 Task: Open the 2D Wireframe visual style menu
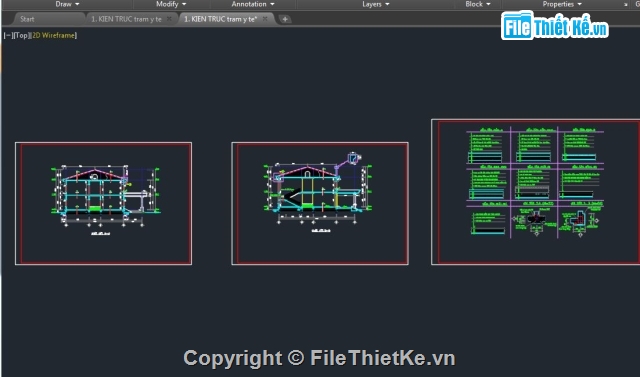tap(54, 35)
